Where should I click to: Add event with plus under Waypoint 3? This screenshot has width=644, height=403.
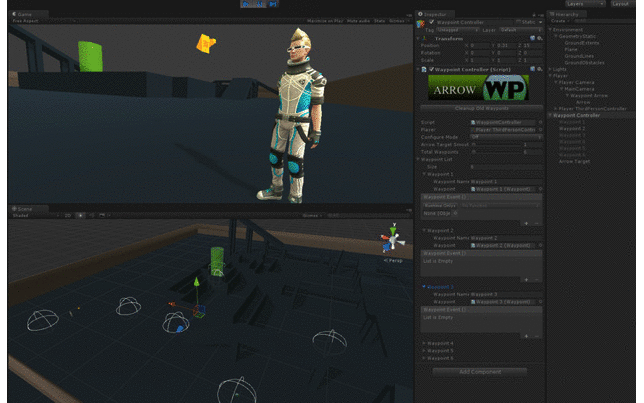527,336
